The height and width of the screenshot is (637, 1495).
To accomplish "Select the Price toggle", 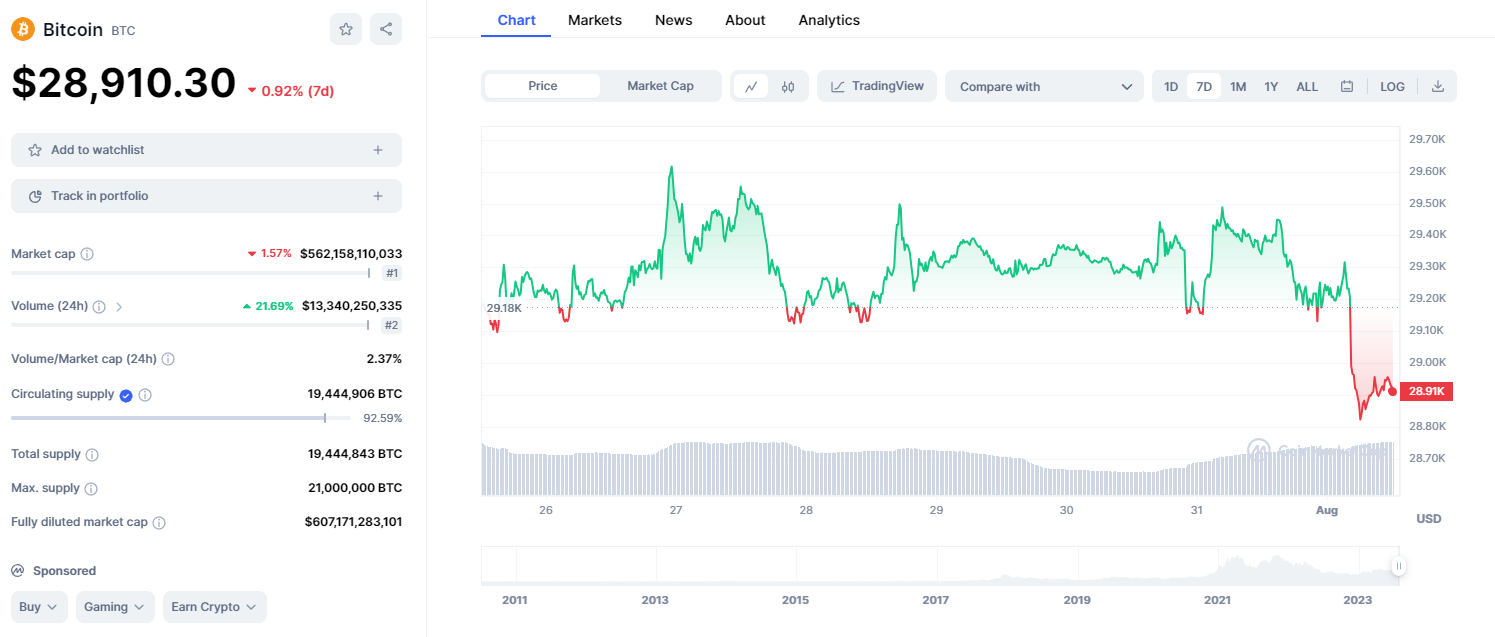I will coord(543,86).
